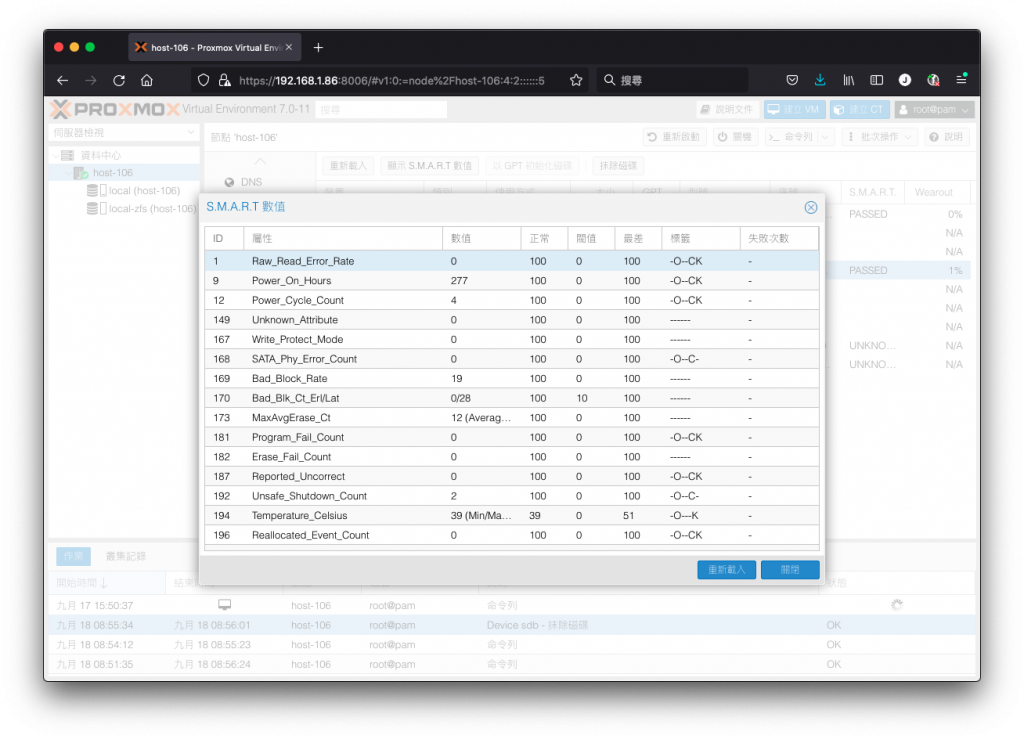Open the root@pam user dropdown
Image resolution: width=1024 pixels, height=739 pixels.
935,110
